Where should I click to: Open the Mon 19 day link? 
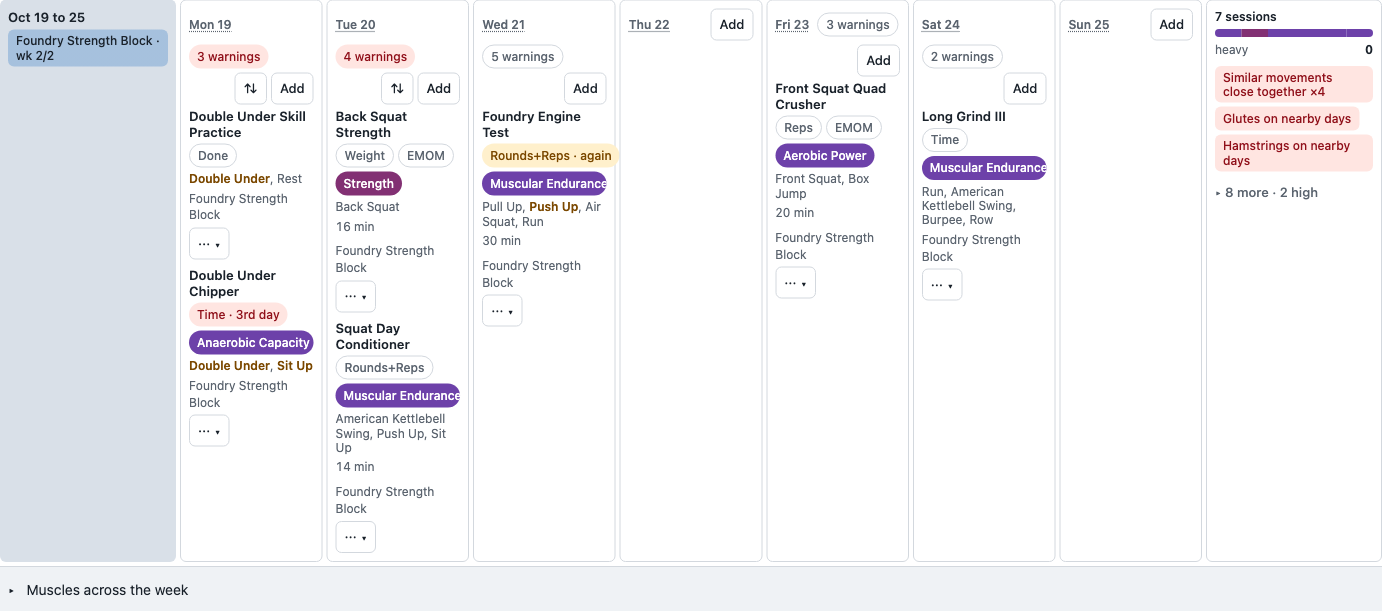click(210, 25)
